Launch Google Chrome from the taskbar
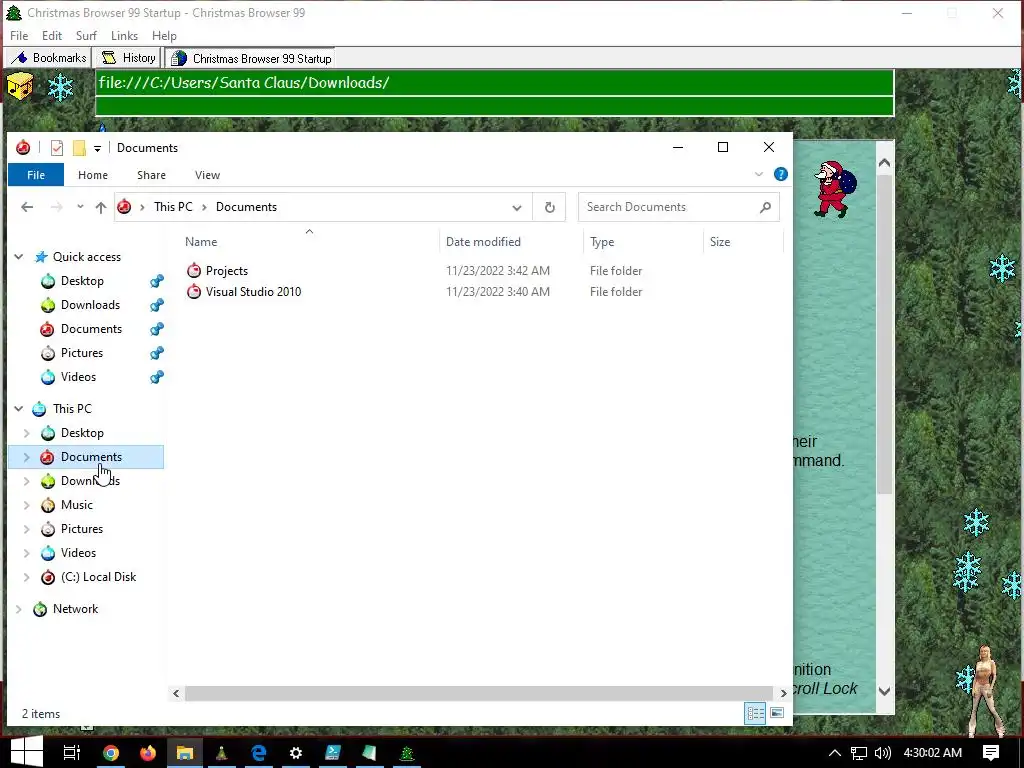1024x768 pixels. click(111, 753)
